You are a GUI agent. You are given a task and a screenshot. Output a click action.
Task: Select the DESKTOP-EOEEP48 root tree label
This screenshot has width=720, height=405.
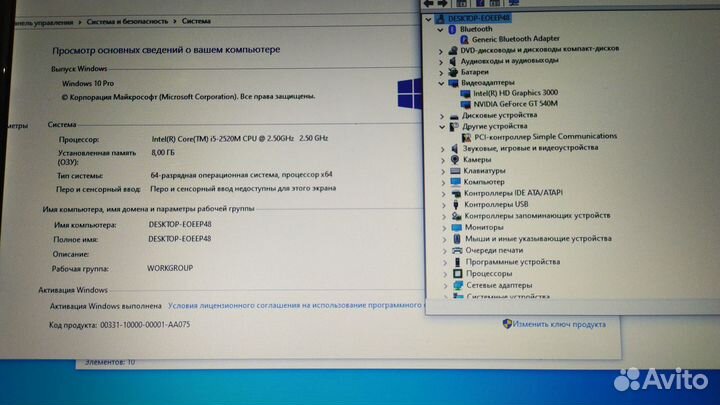(478, 18)
